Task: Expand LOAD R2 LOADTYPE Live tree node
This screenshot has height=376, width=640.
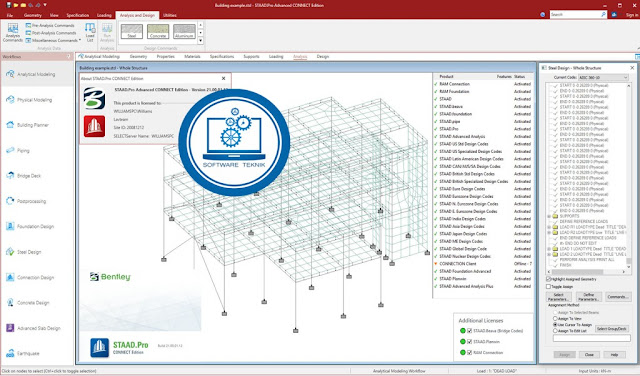Action: [549, 232]
